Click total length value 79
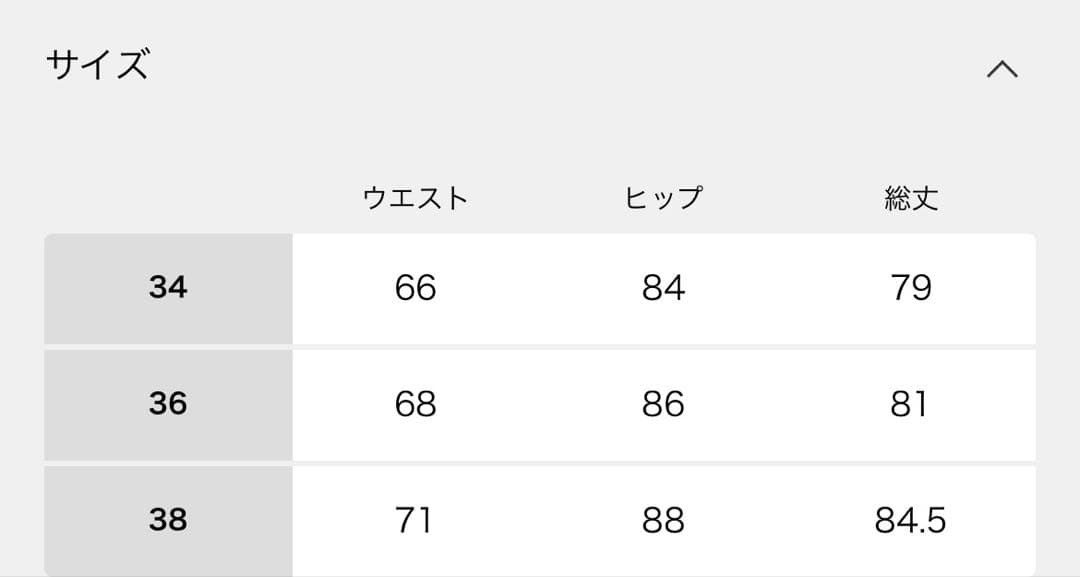The image size is (1080, 577). pyautogui.click(x=911, y=288)
